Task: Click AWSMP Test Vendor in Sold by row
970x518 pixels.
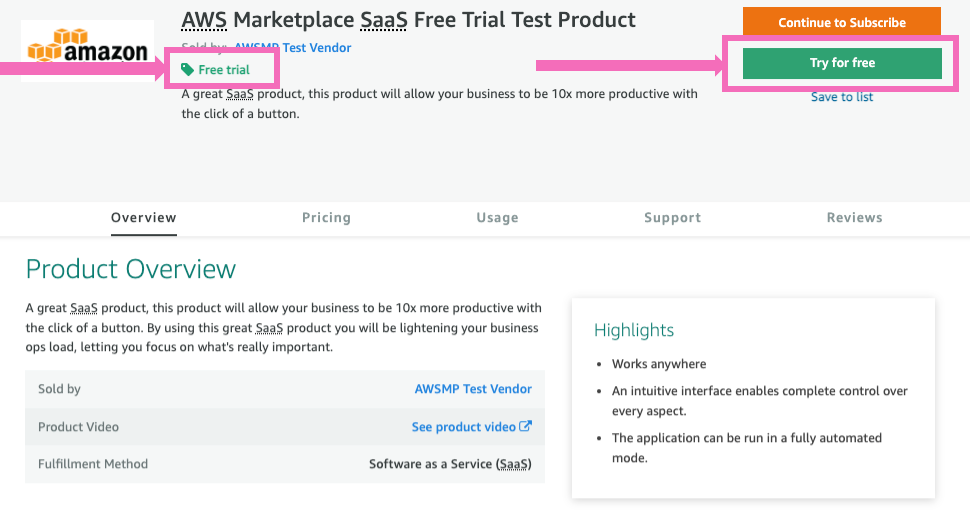Action: (473, 389)
